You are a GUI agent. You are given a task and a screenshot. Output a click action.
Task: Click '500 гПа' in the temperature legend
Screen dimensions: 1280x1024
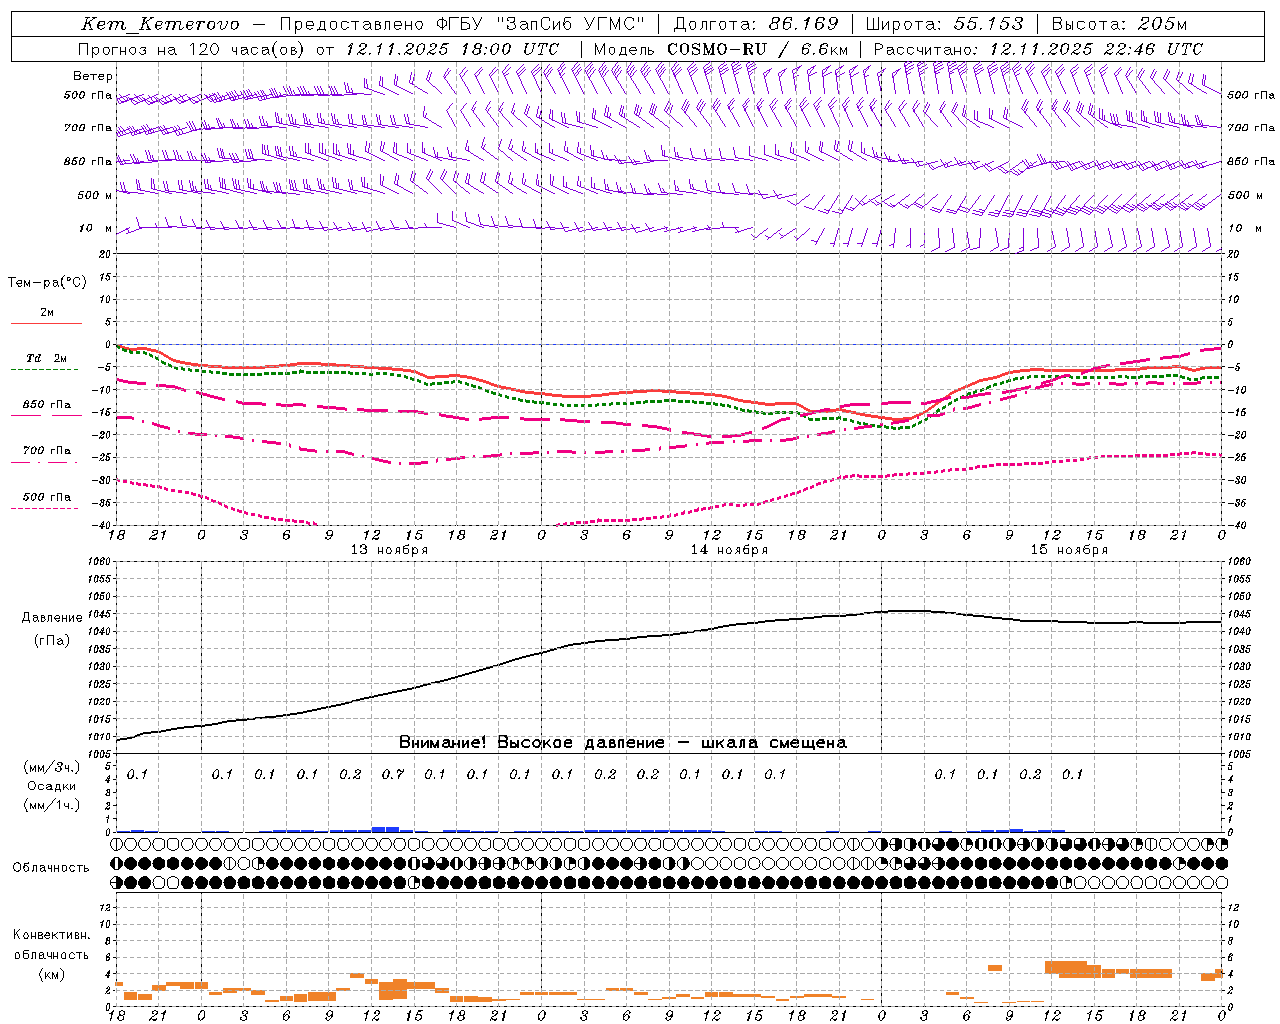[46, 497]
